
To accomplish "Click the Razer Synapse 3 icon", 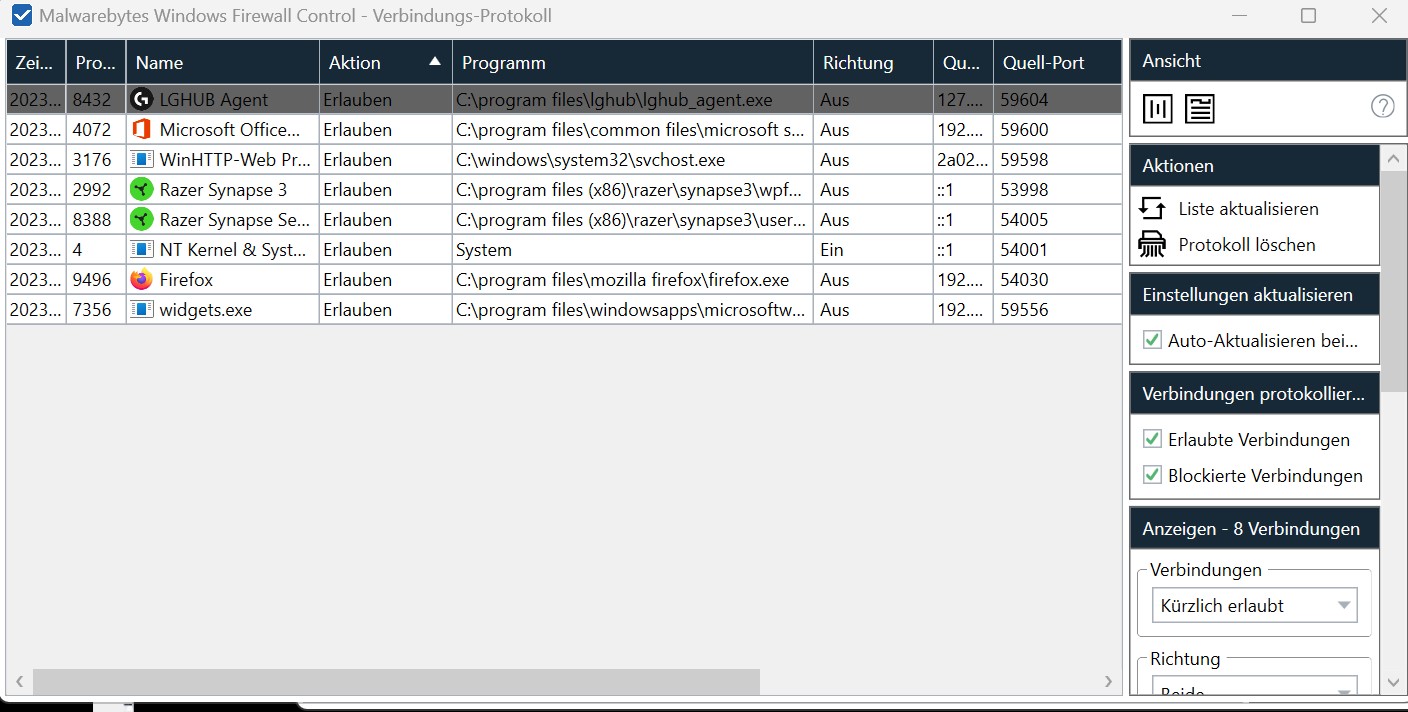I will (x=141, y=190).
